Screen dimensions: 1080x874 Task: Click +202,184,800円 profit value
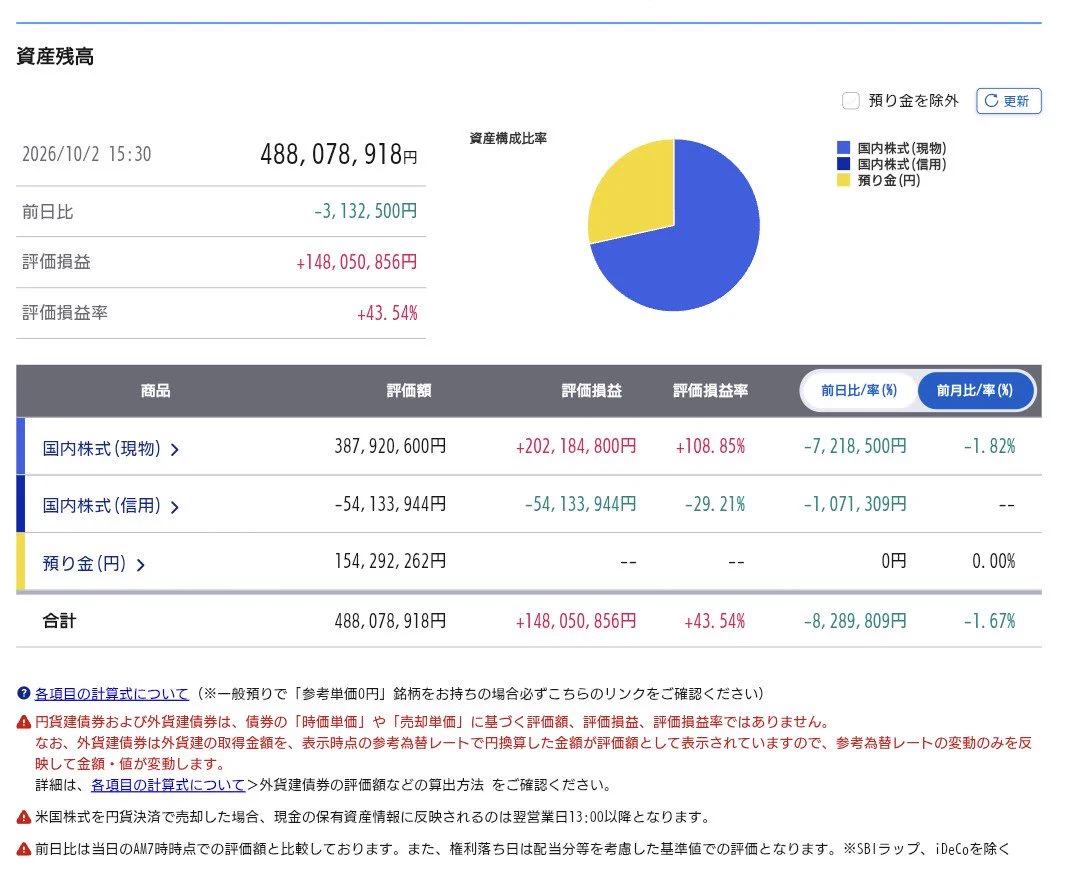[x=576, y=446]
